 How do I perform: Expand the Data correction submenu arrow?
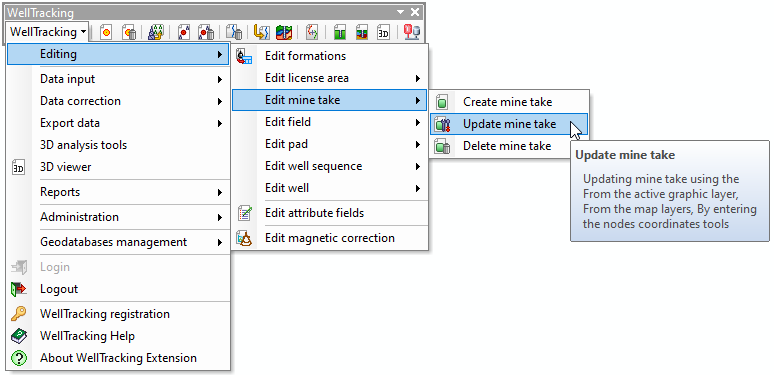click(x=220, y=101)
